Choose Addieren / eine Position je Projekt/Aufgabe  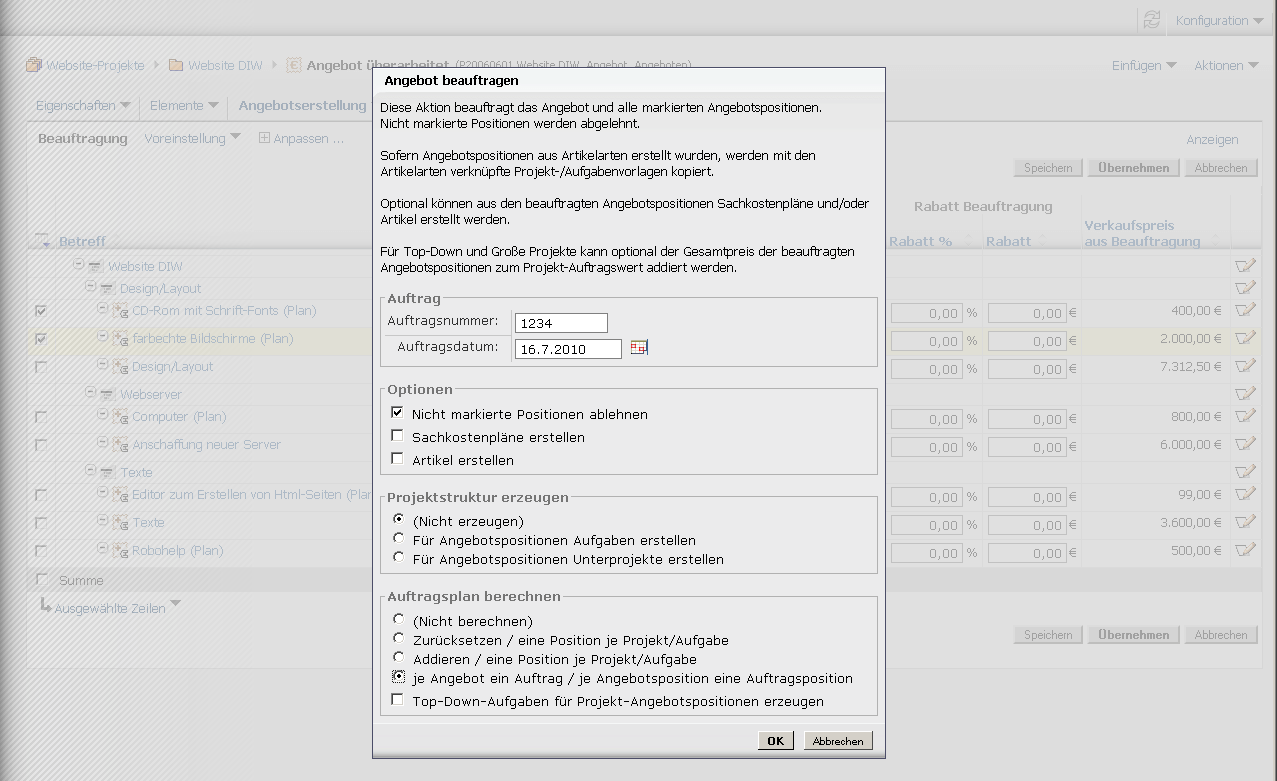[399, 658]
